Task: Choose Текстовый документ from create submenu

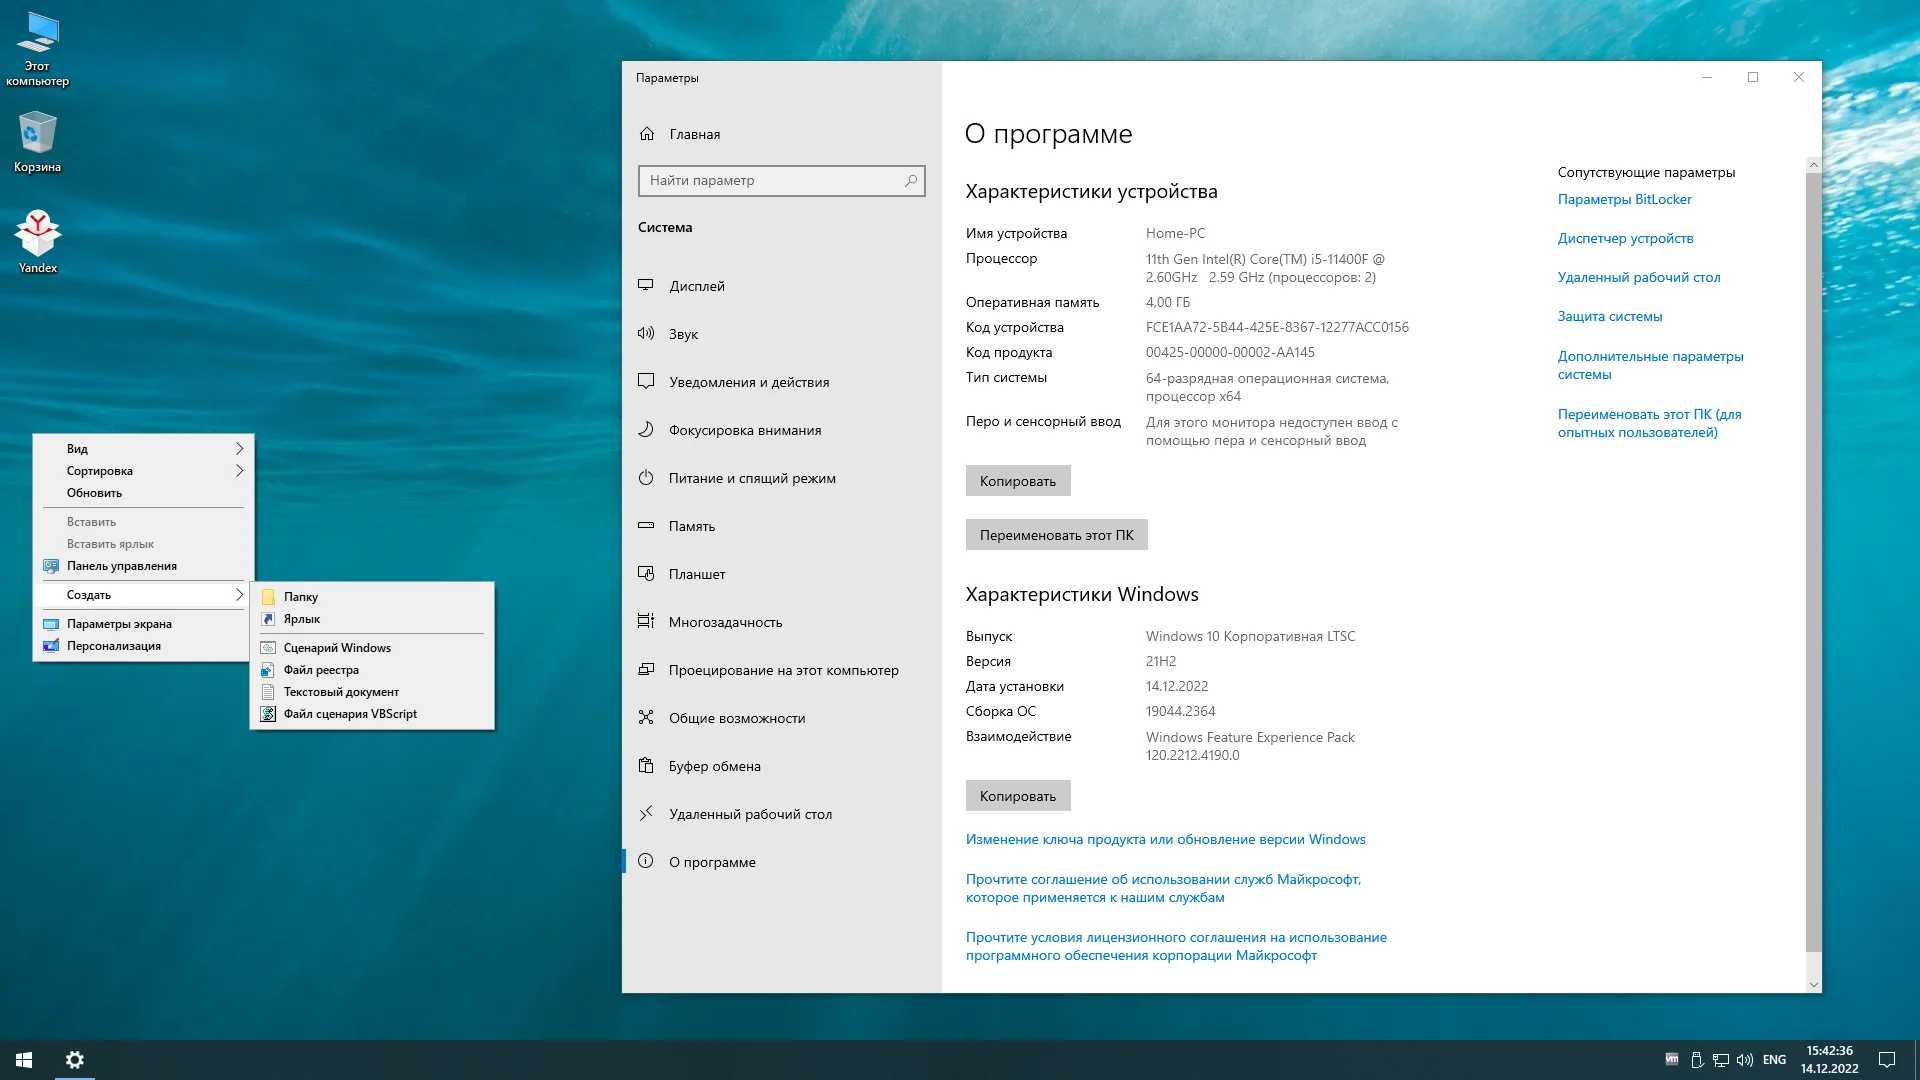Action: coord(340,692)
